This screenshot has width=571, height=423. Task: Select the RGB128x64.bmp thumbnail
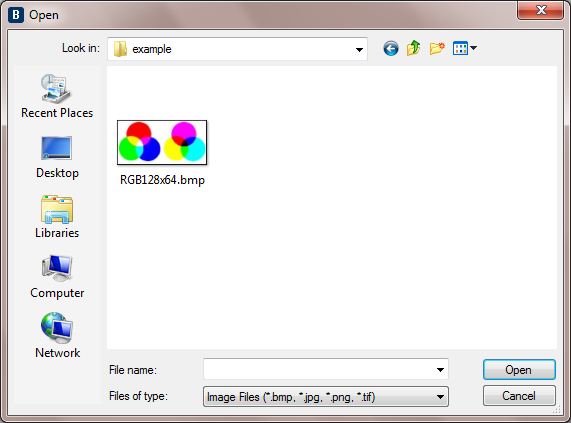[162, 142]
